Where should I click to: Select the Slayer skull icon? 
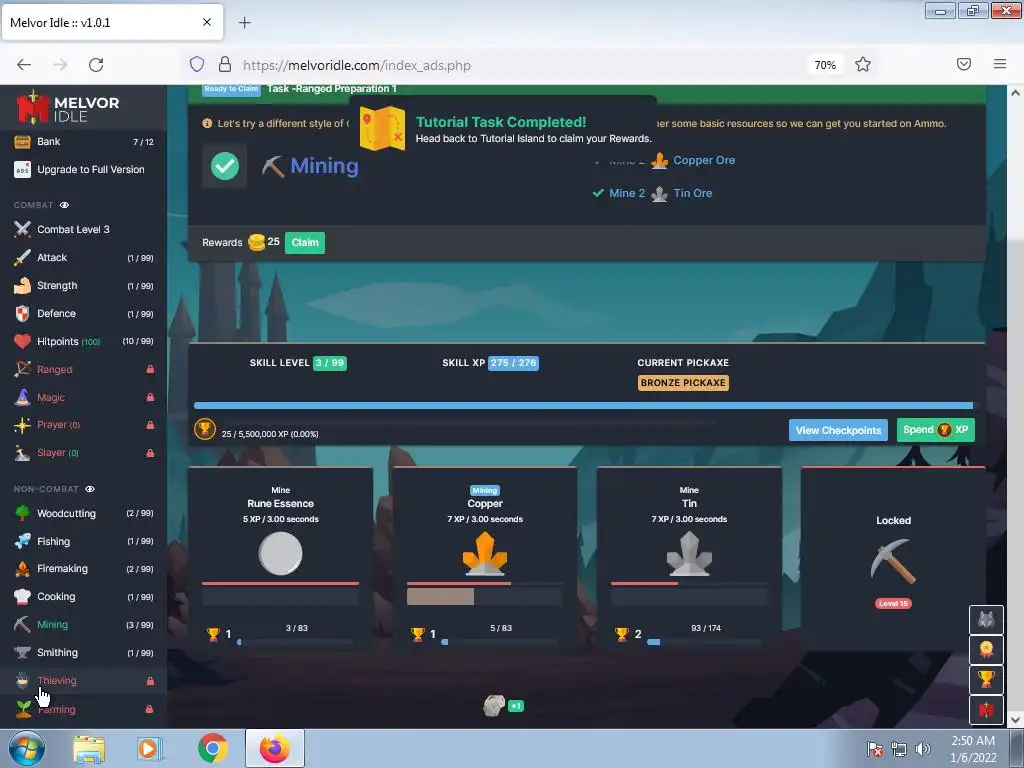coord(22,453)
